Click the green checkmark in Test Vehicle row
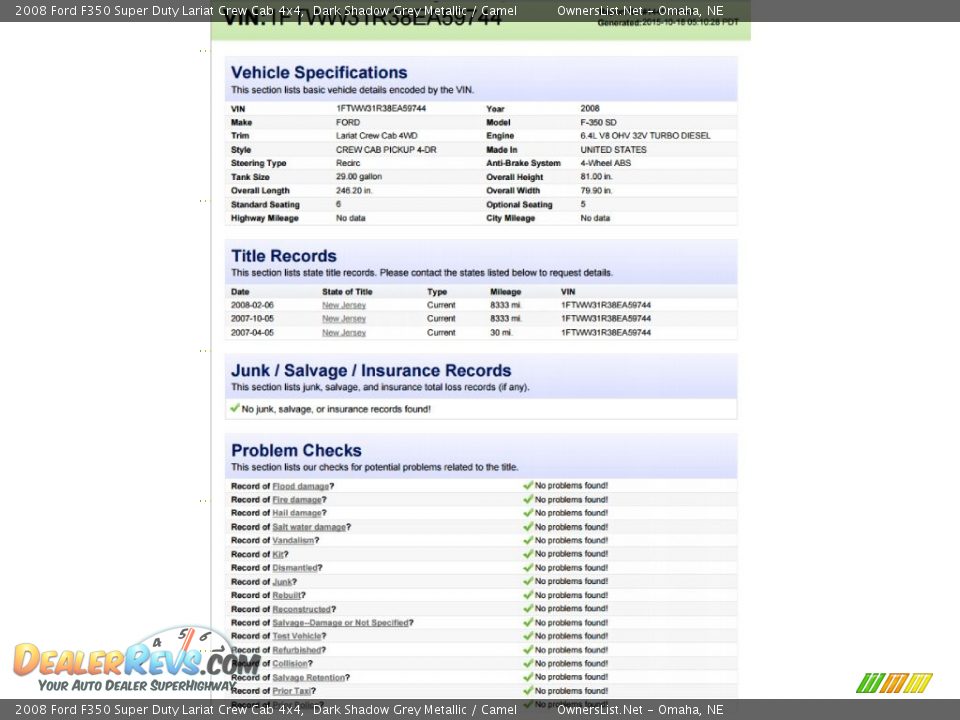 click(528, 636)
